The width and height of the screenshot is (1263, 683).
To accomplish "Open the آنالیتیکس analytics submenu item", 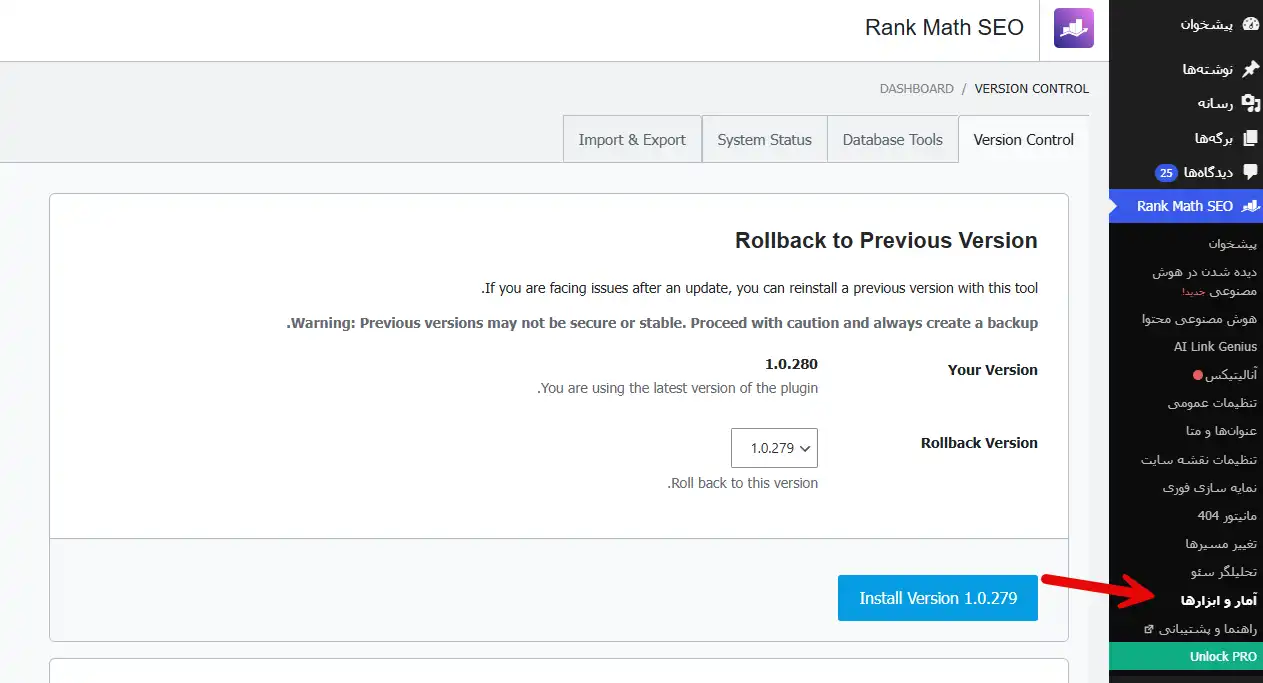I will [x=1232, y=375].
